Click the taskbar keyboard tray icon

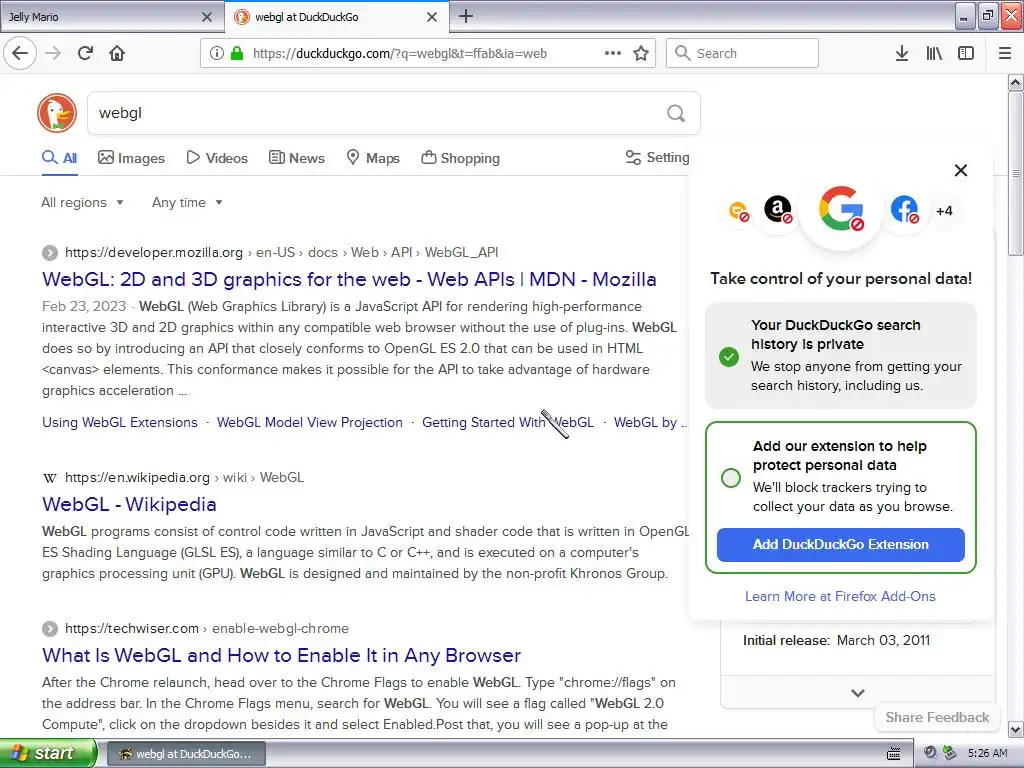point(894,754)
